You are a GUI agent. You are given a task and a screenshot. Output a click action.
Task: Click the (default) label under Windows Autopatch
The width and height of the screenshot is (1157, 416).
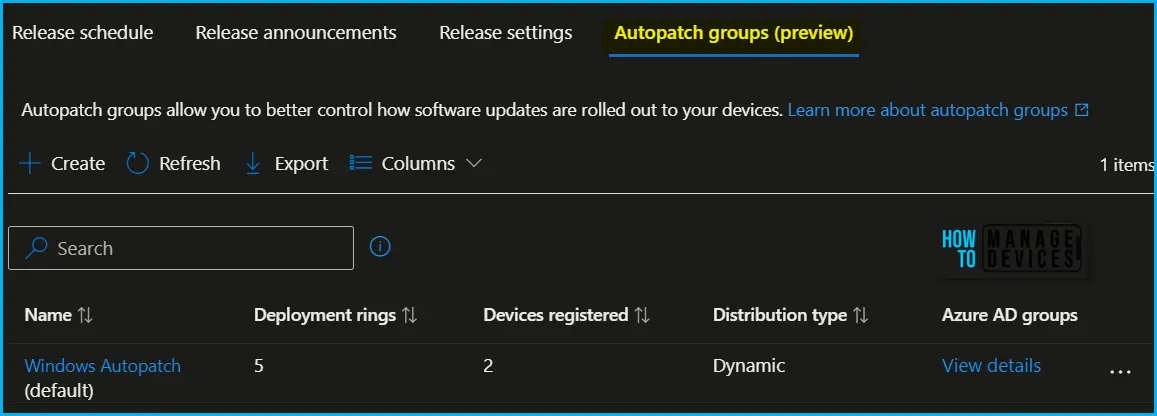tap(59, 391)
